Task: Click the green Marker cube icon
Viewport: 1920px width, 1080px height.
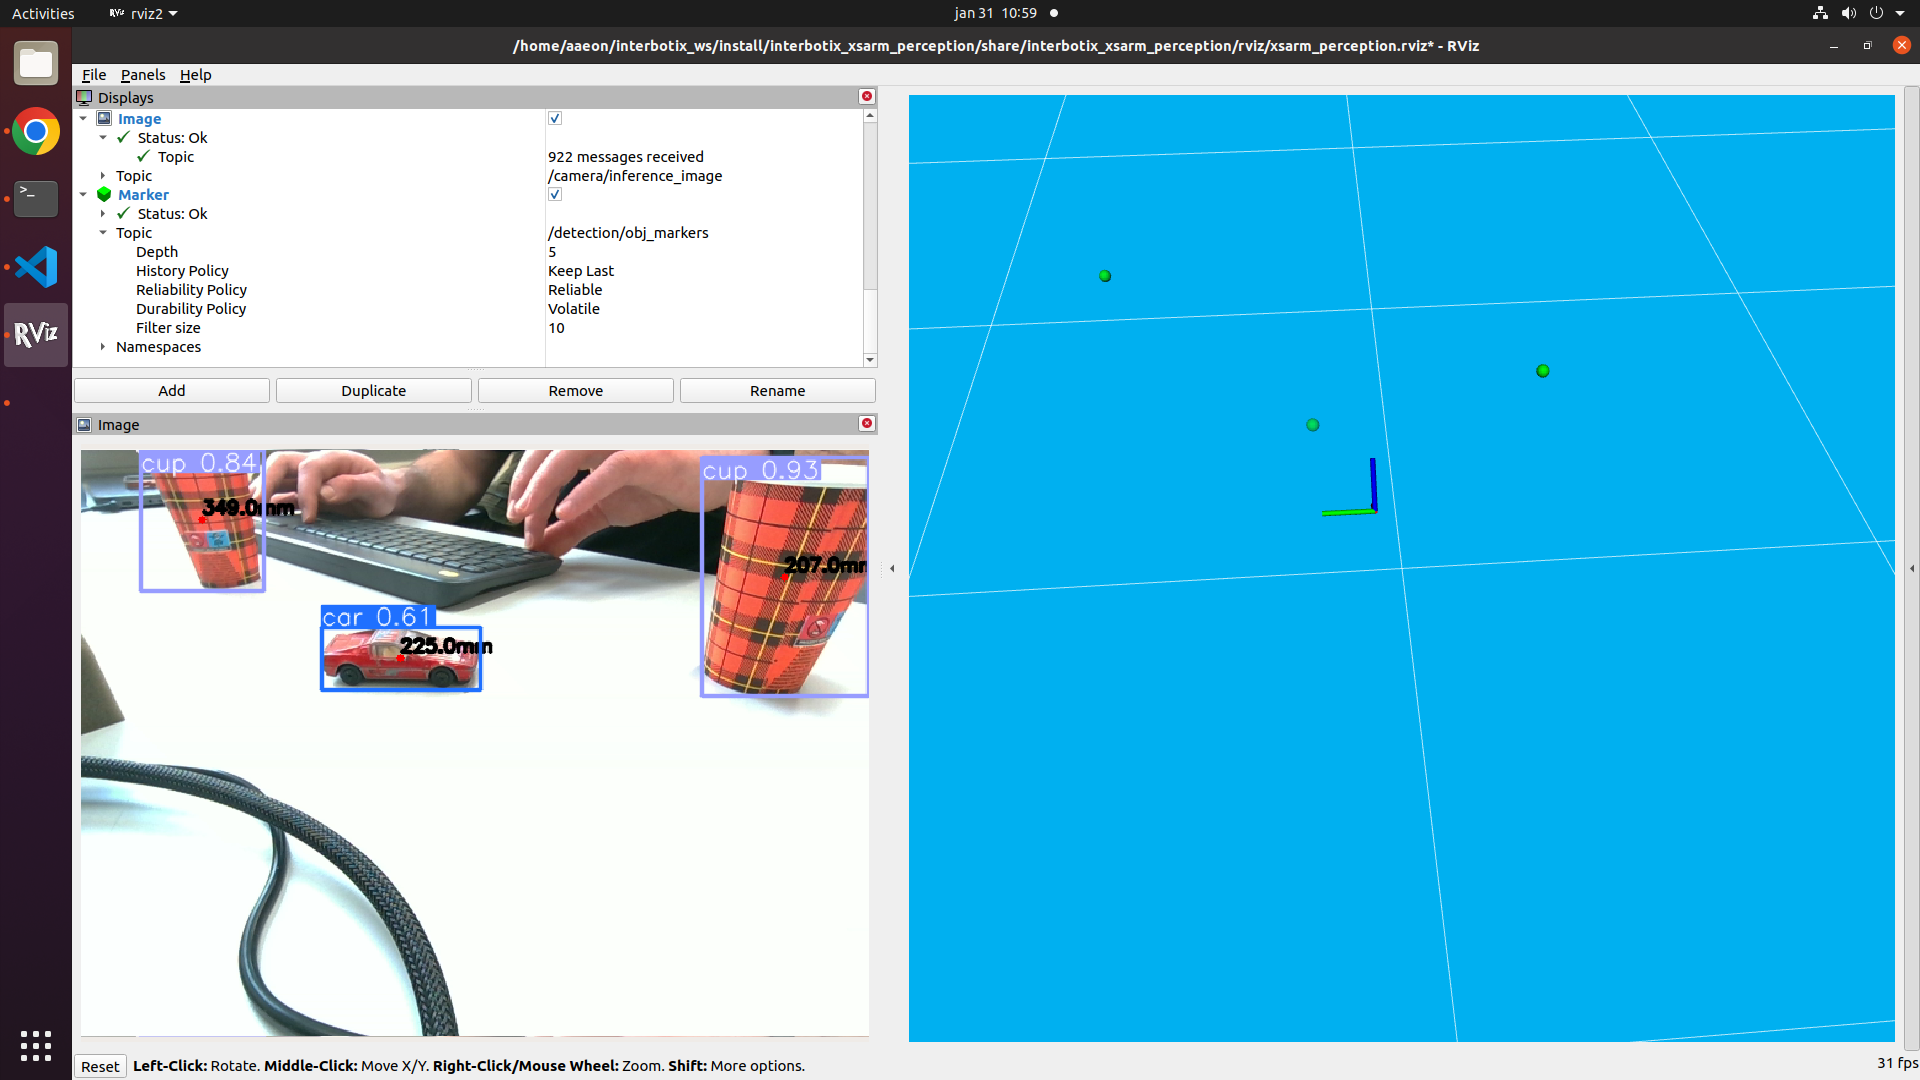Action: click(x=104, y=194)
